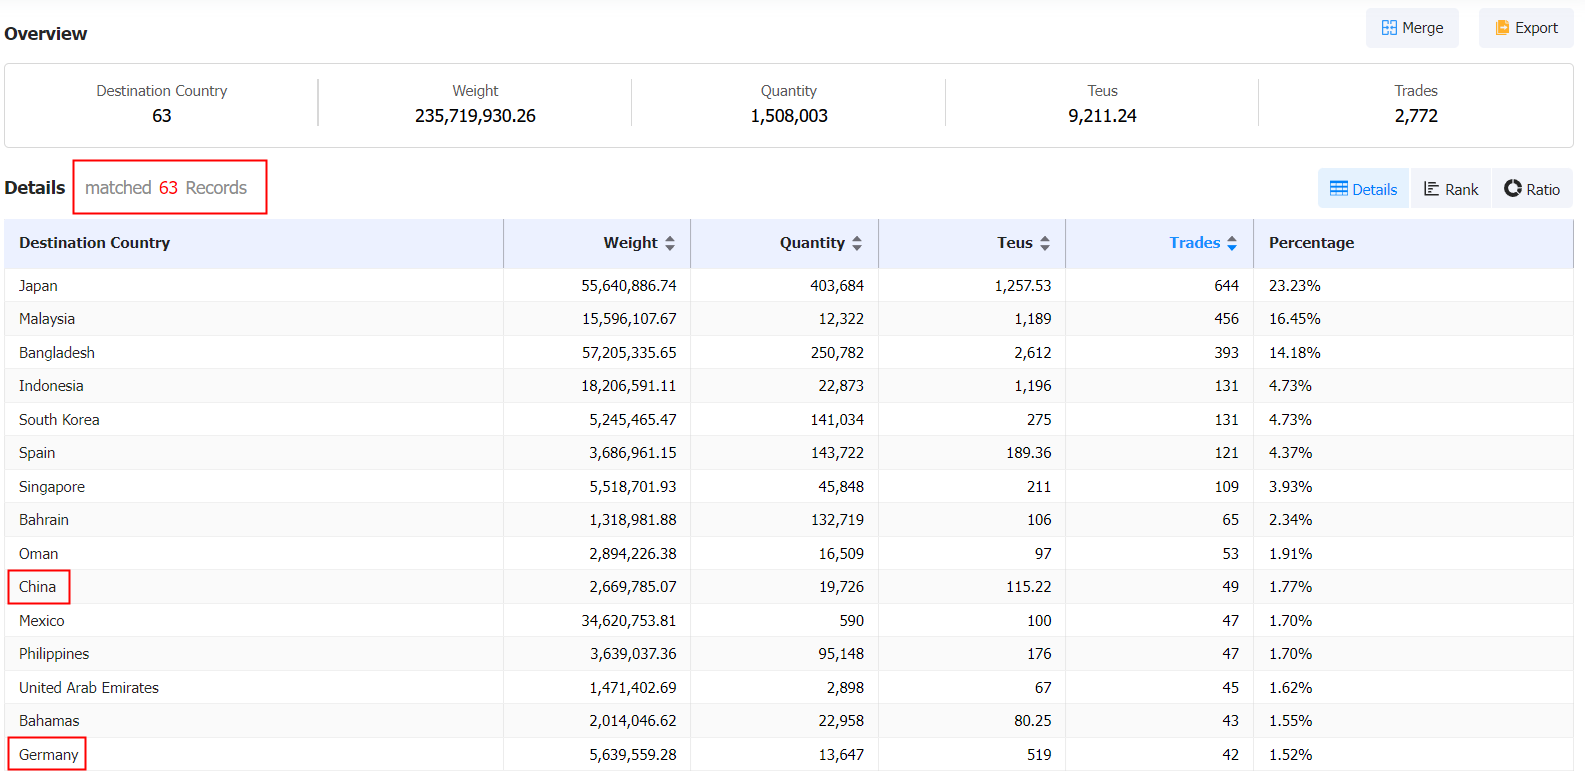The height and width of the screenshot is (771, 1585).
Task: Open the Rank view tab
Action: [x=1450, y=189]
